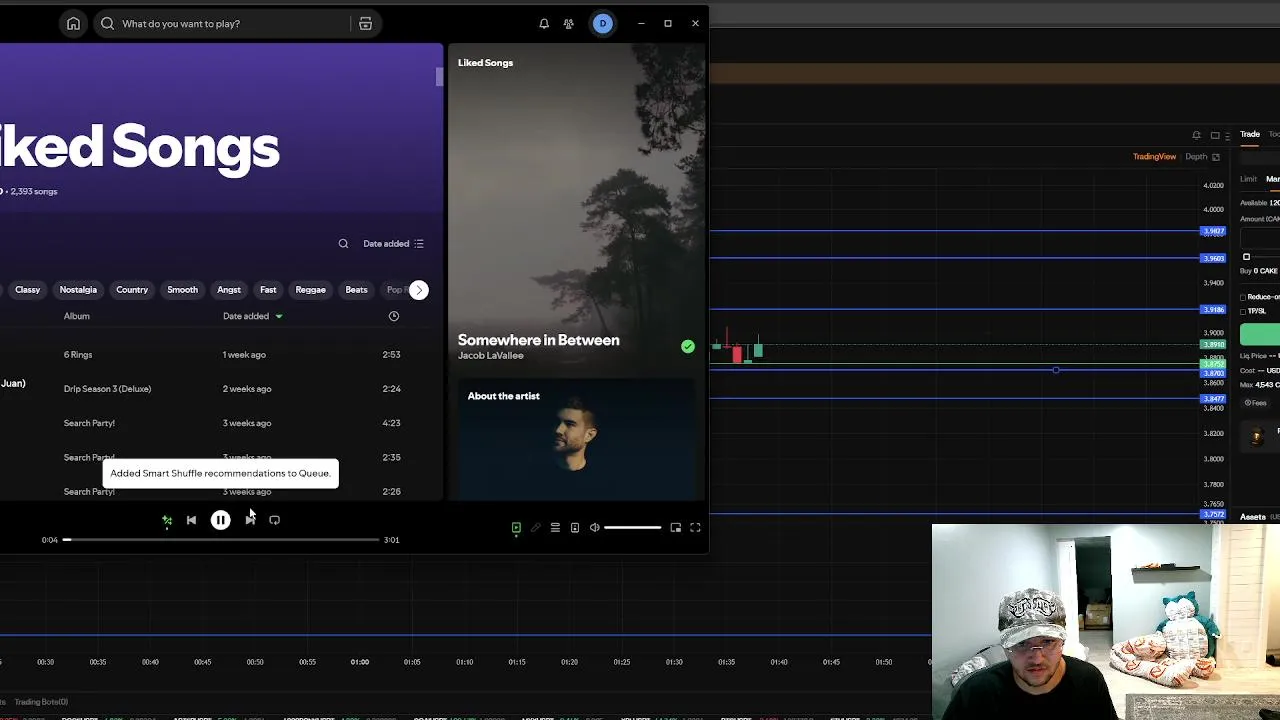
Task: Show more mood filters with right chevron
Action: 419,290
